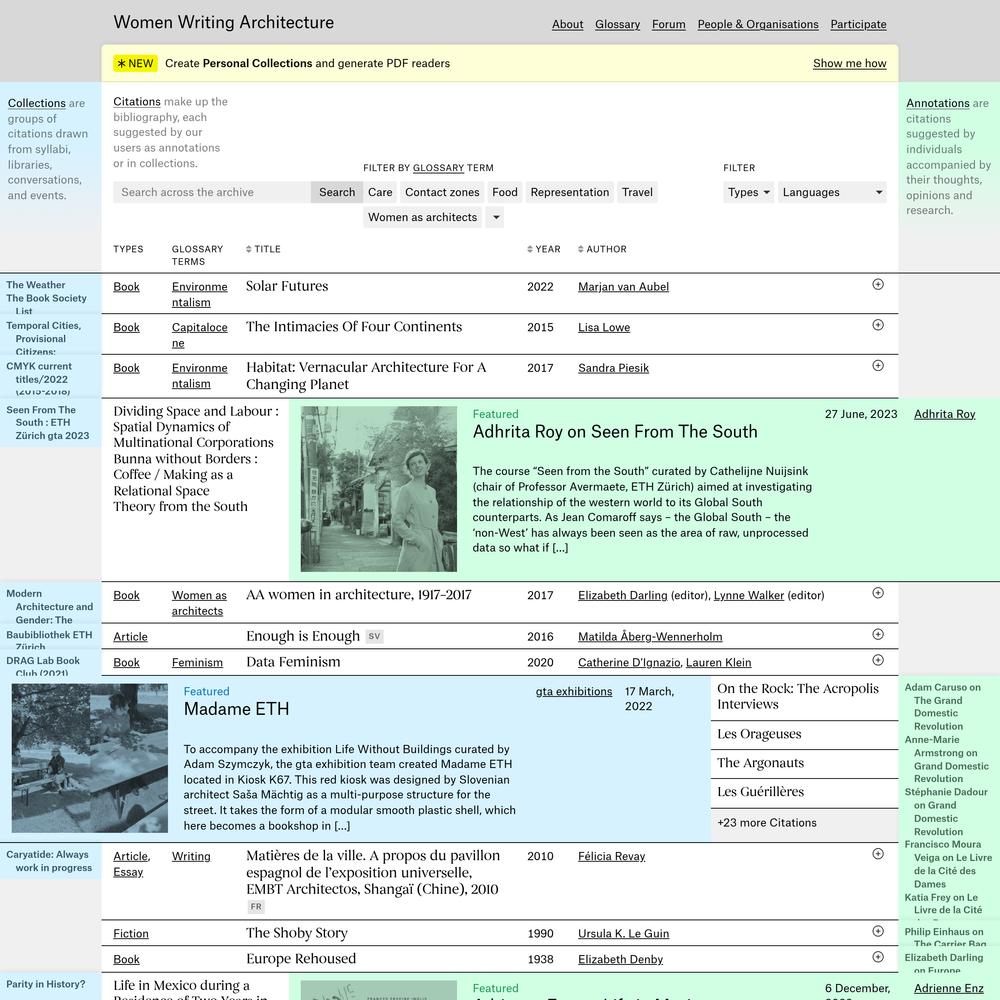Click the Show me how link
1000x1000 pixels.
coord(849,63)
